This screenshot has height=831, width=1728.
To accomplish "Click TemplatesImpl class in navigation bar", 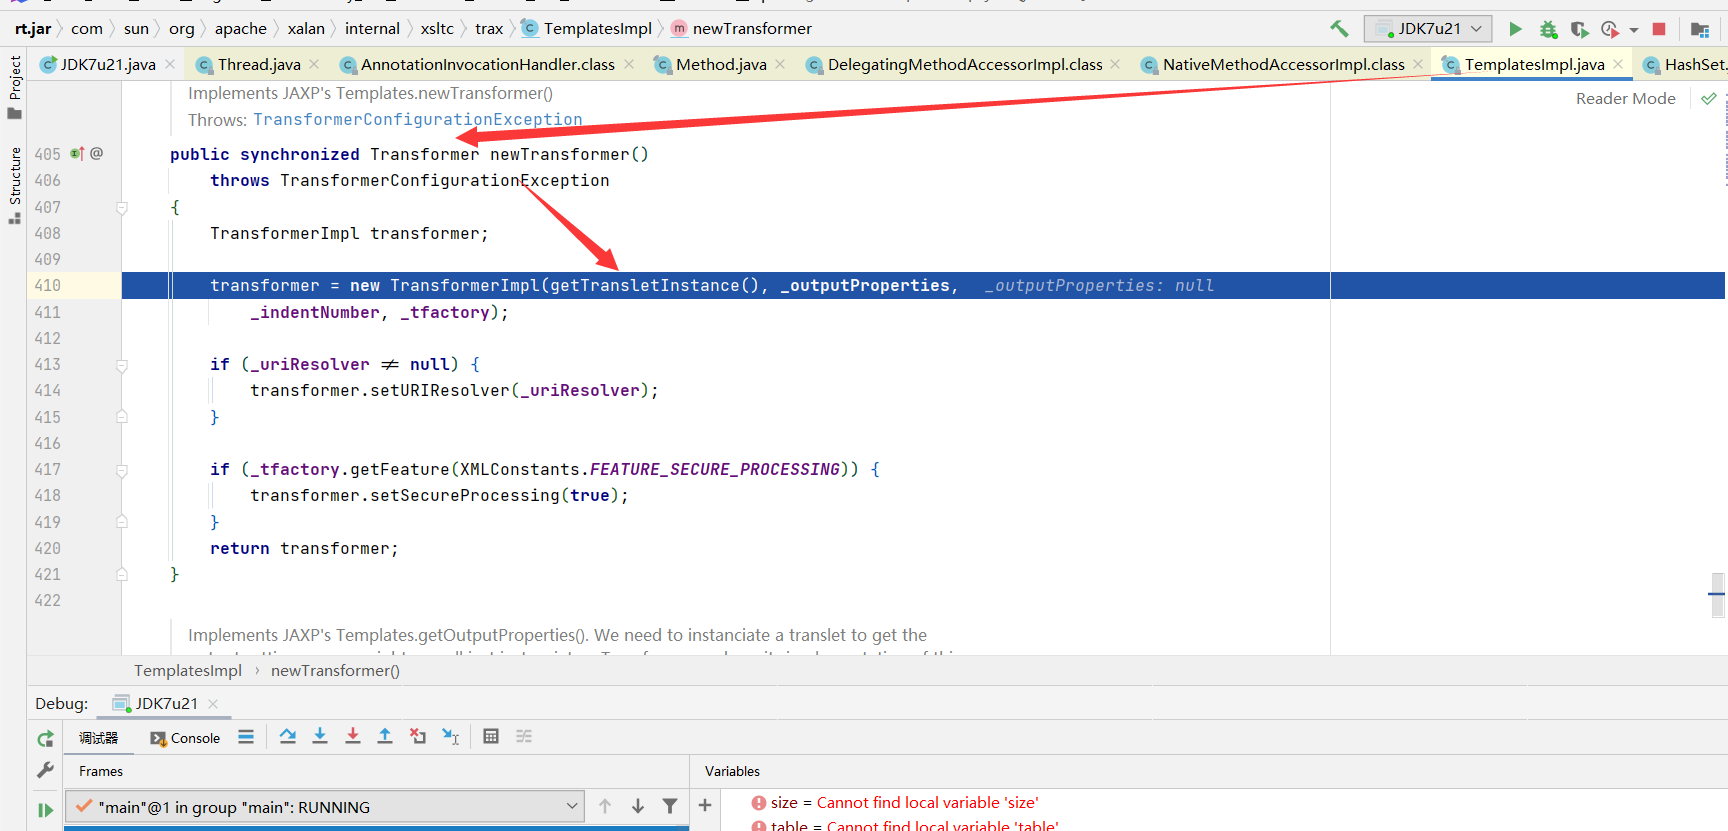I will click(x=587, y=29).
